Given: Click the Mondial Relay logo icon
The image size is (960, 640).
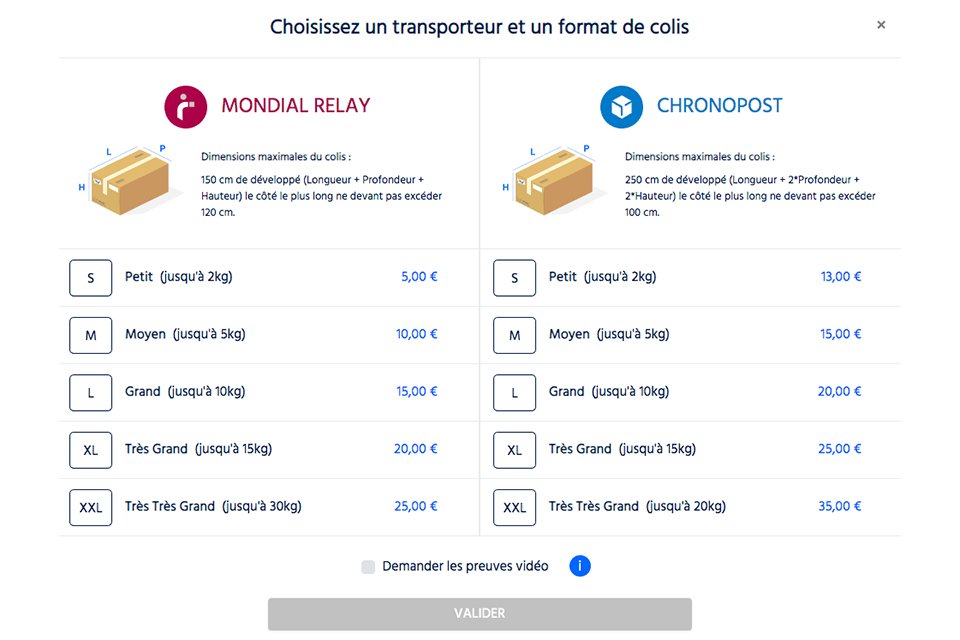Looking at the screenshot, I should 186,107.
